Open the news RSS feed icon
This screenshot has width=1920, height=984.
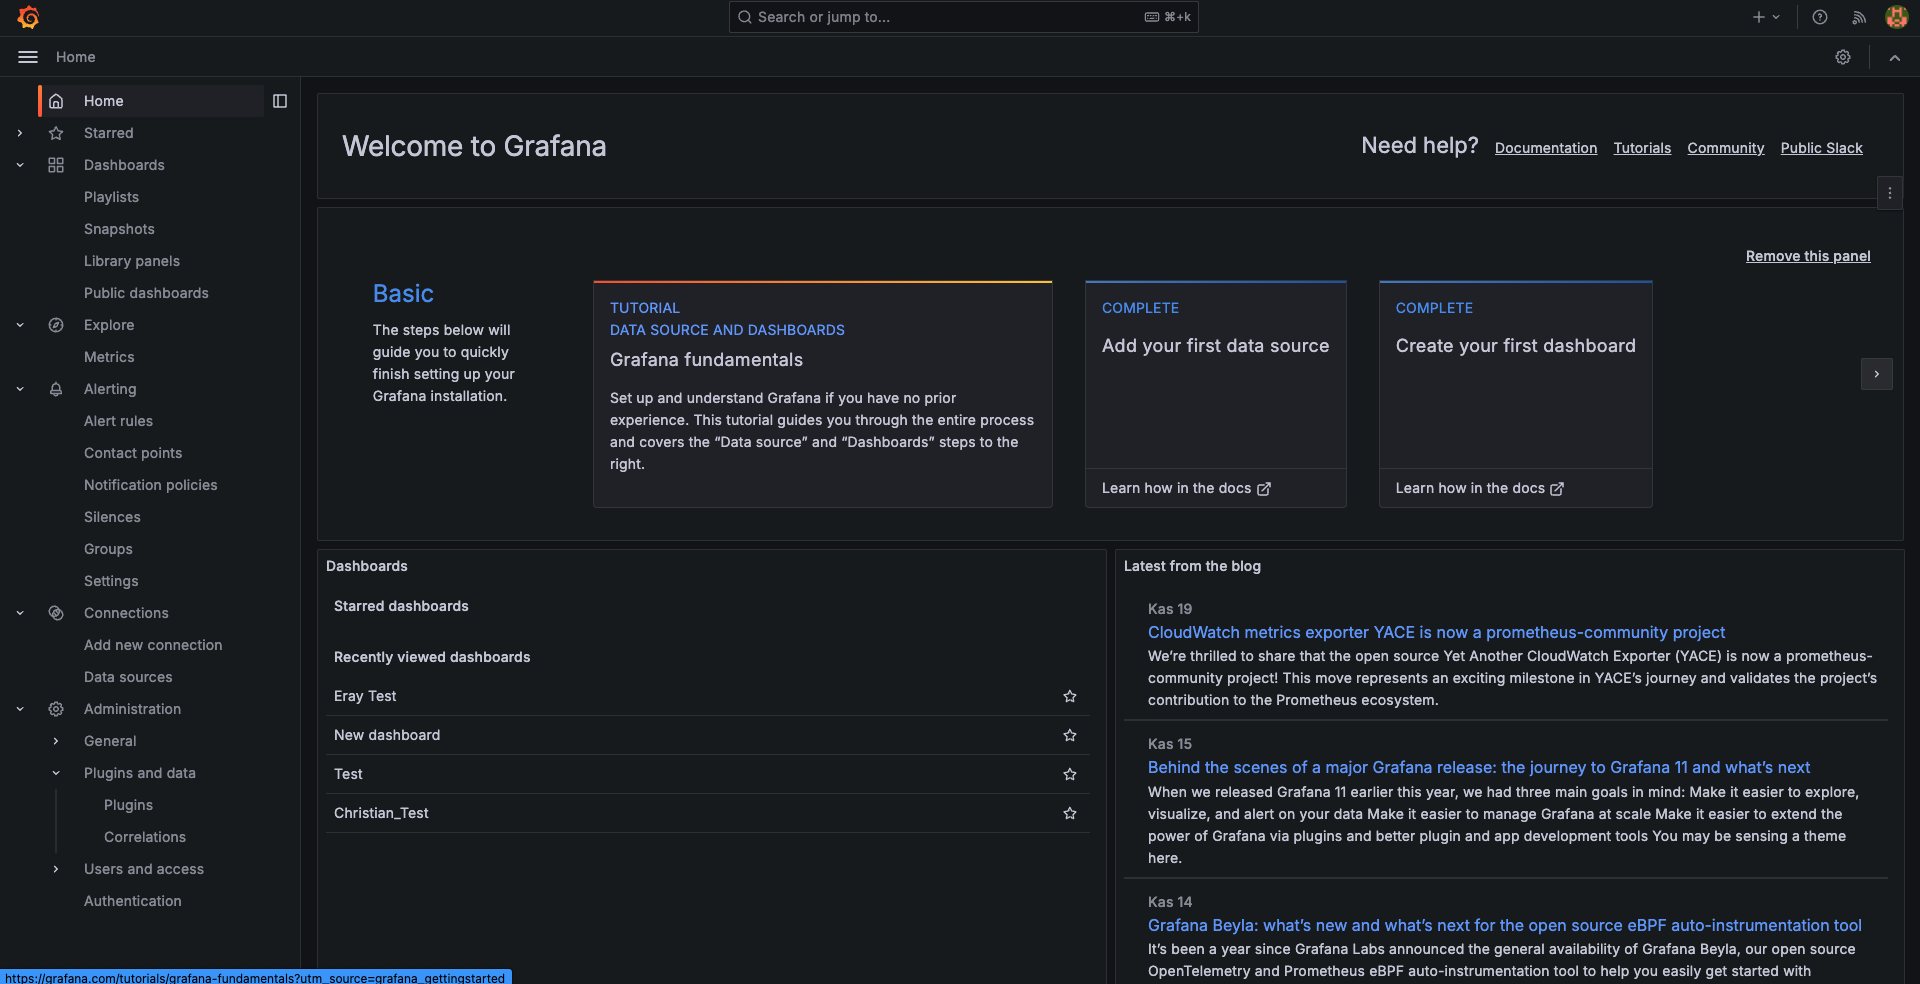pyautogui.click(x=1859, y=17)
